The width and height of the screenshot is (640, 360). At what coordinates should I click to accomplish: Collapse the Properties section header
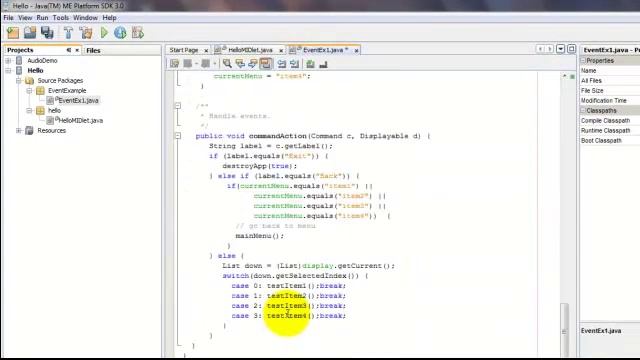(x=584, y=60)
